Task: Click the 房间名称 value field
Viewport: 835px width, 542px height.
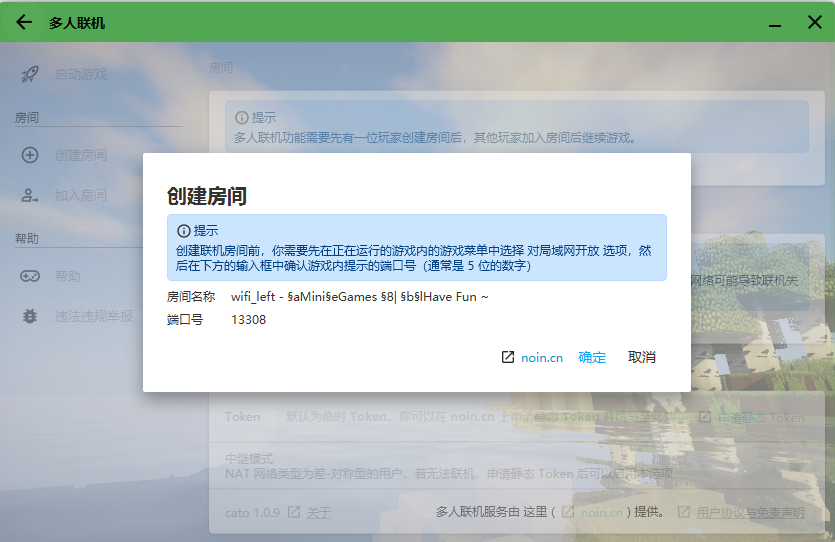Action: click(359, 297)
